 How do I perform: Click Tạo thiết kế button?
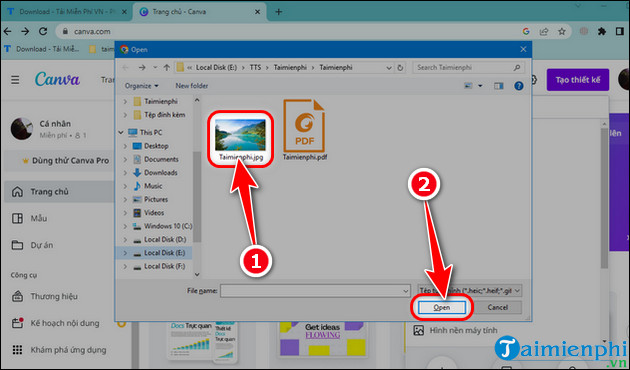[578, 80]
